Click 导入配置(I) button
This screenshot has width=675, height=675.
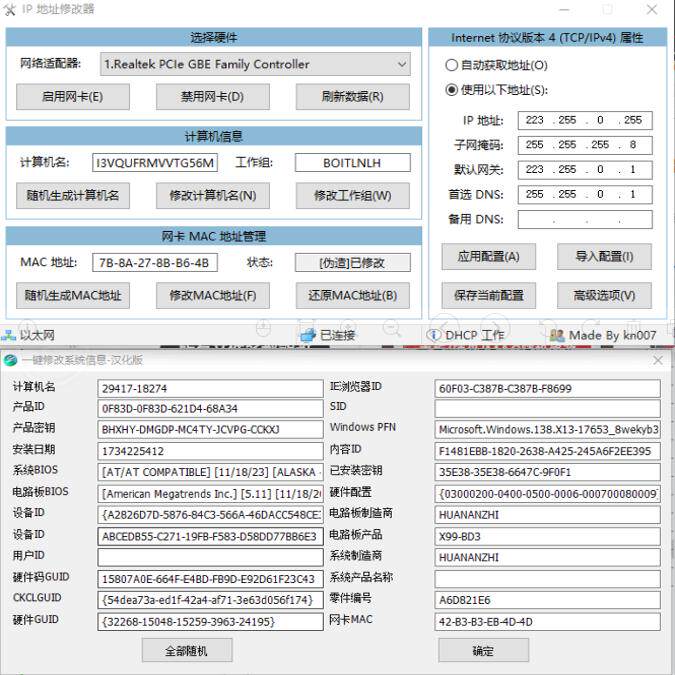click(604, 257)
